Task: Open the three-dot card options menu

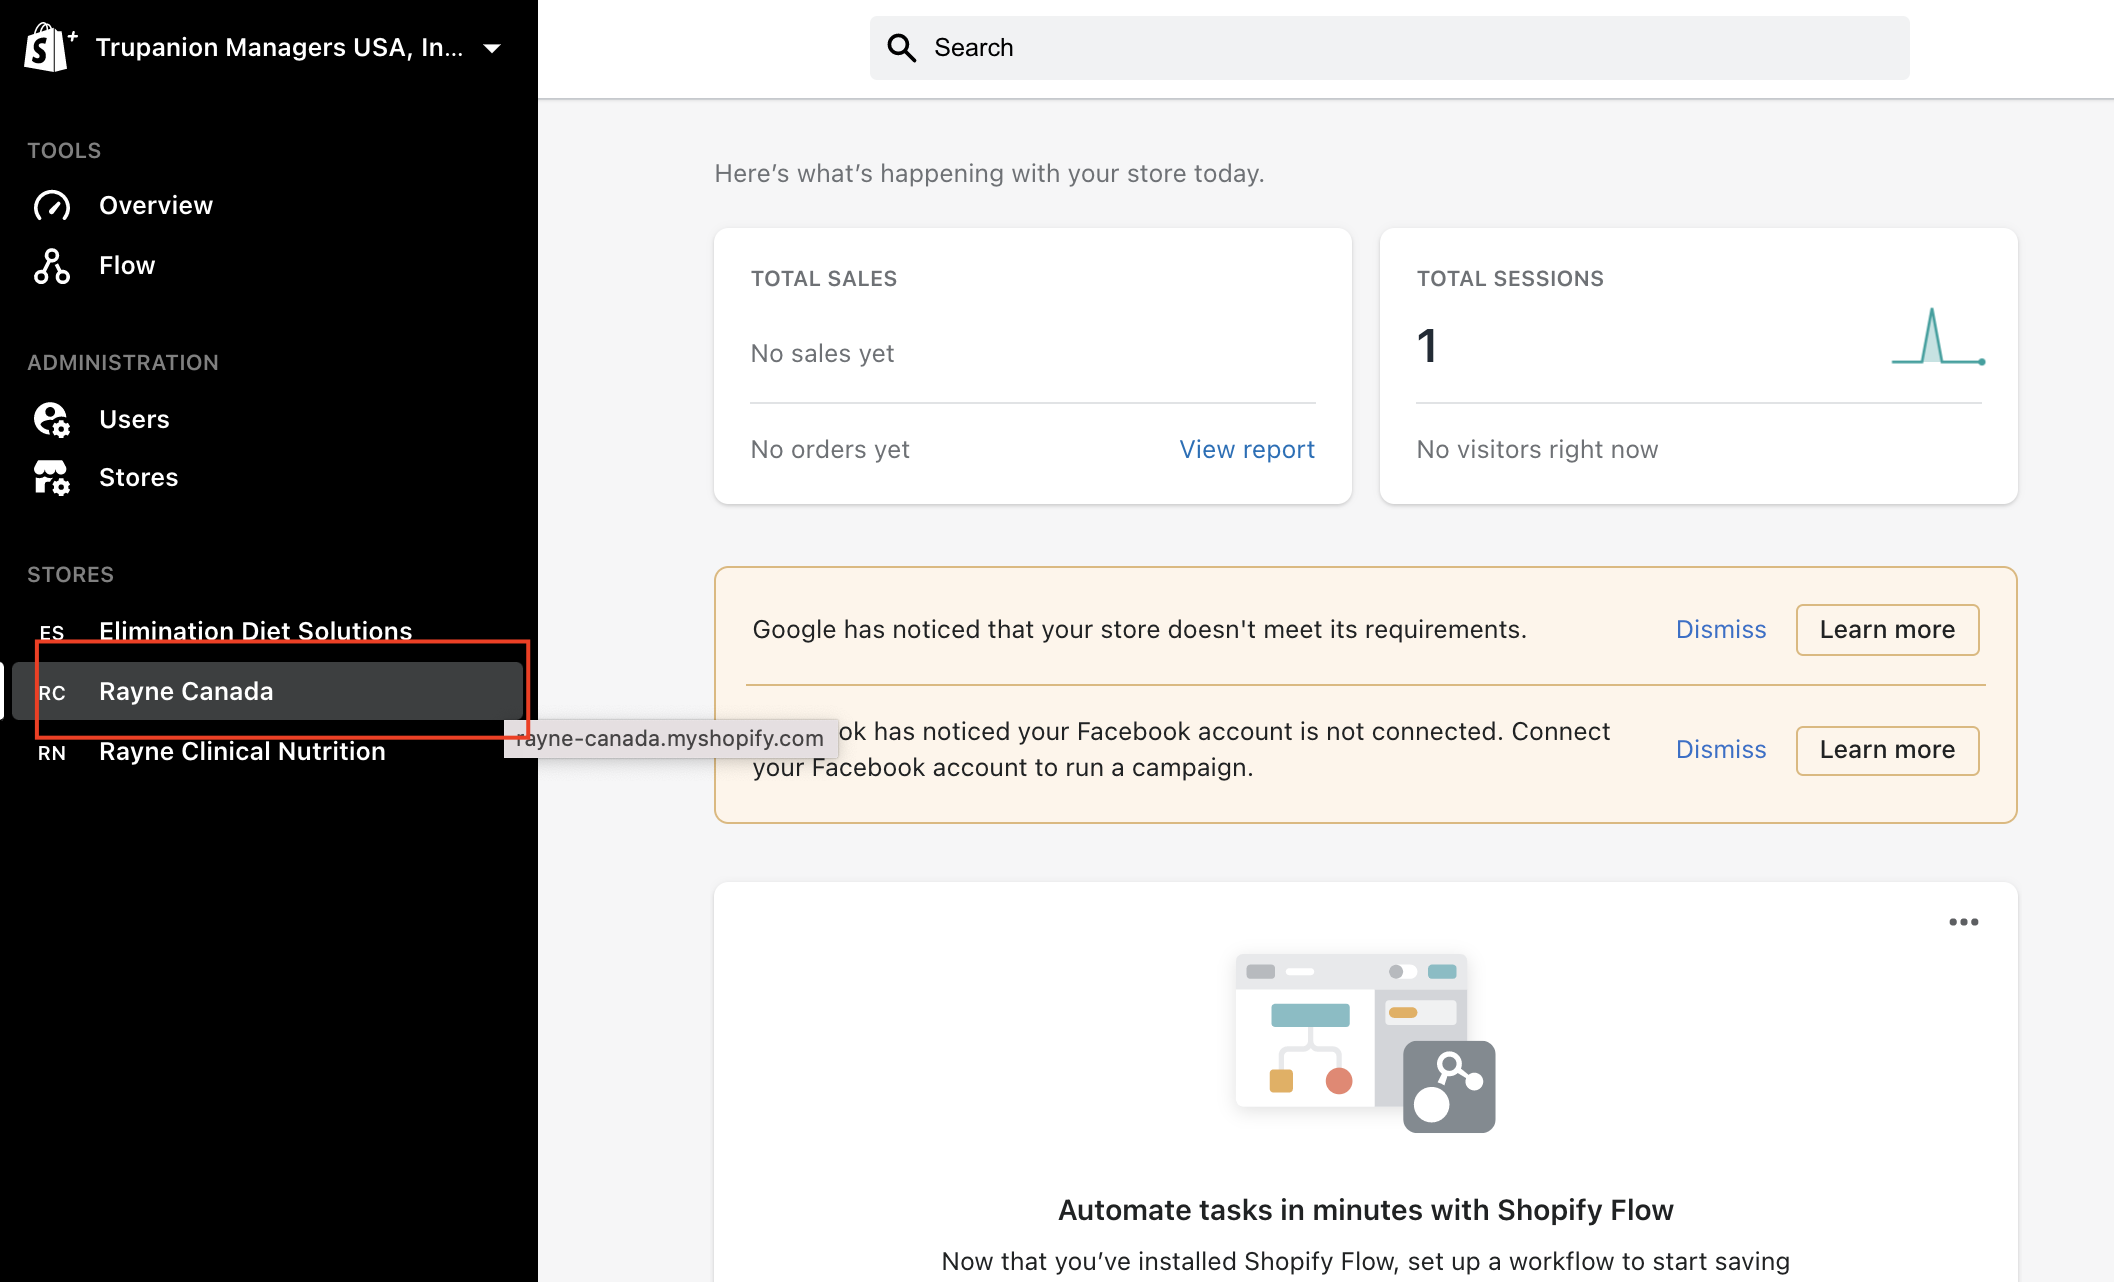Action: click(1963, 922)
